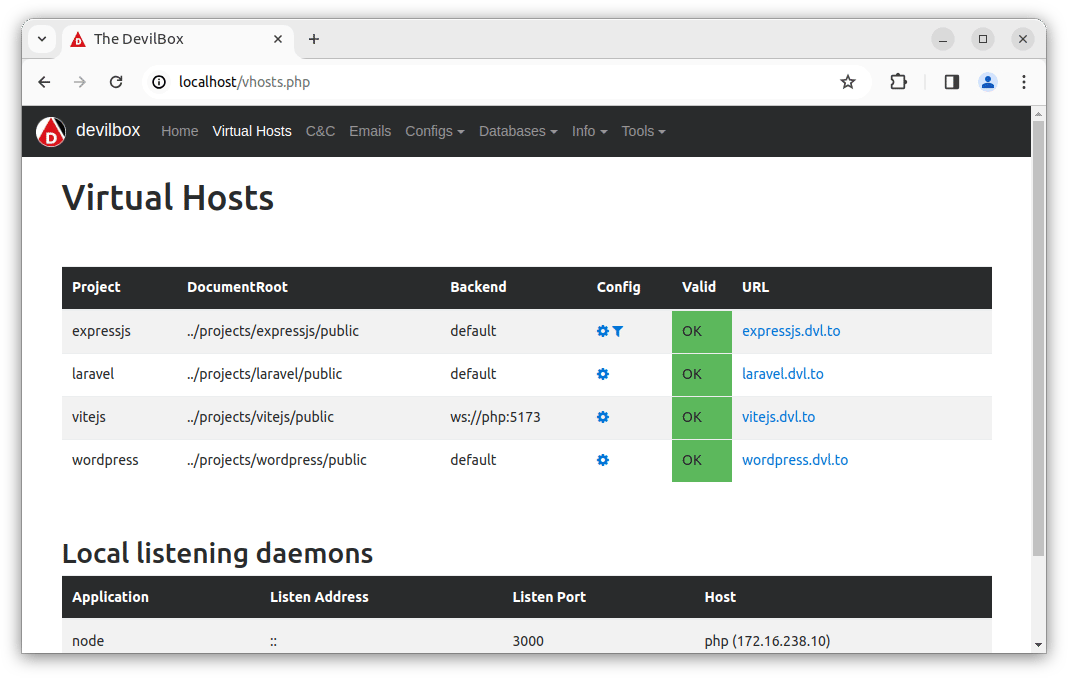Open config gear icon for vitejs project
1068x678 pixels.
pos(602,417)
